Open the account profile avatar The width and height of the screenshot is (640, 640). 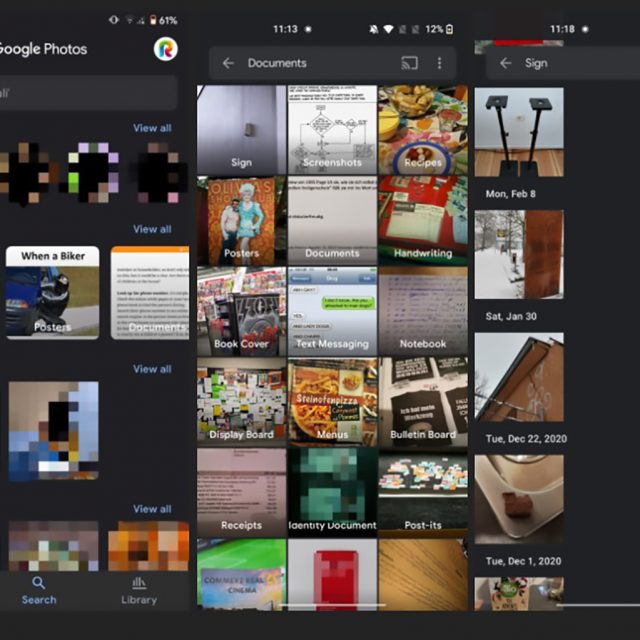(166, 48)
